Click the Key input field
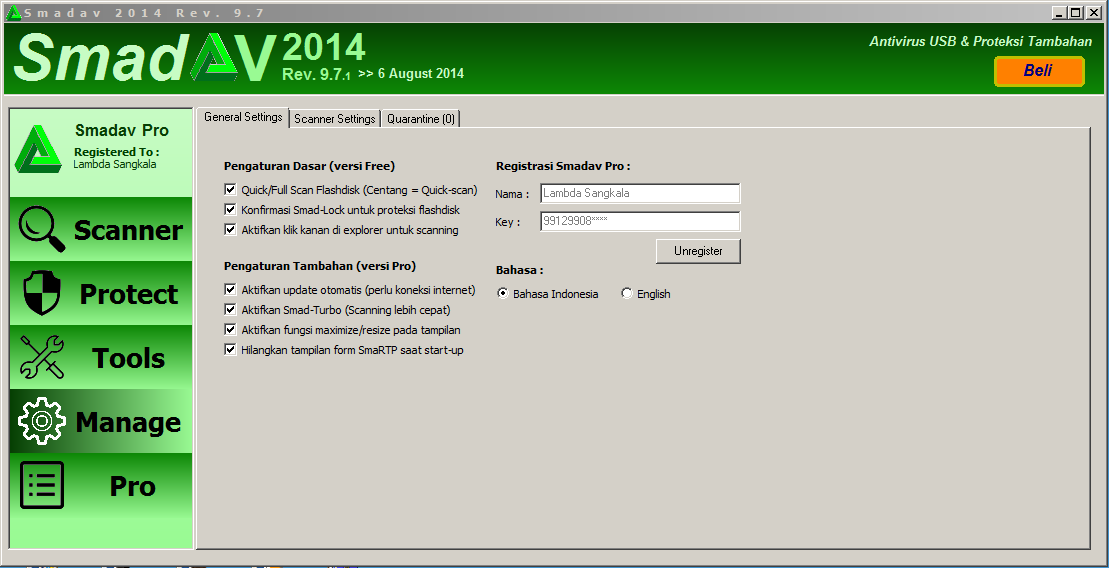 pyautogui.click(x=640, y=221)
